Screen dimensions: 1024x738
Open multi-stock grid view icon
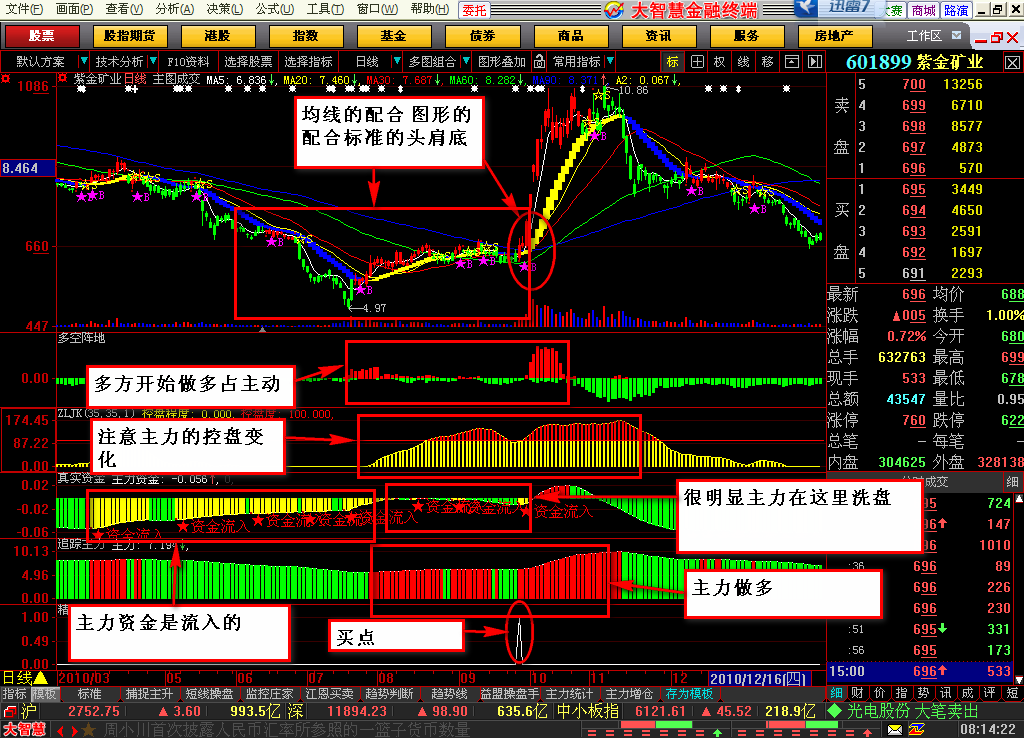point(697,61)
